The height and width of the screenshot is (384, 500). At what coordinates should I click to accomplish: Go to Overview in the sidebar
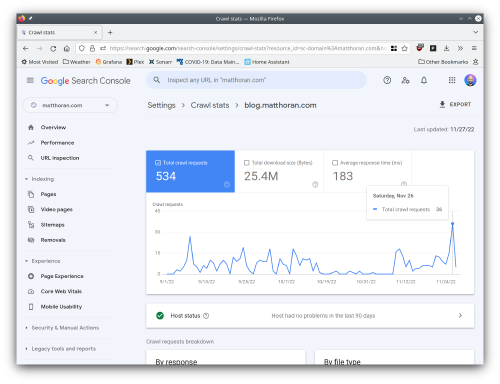coord(53,127)
